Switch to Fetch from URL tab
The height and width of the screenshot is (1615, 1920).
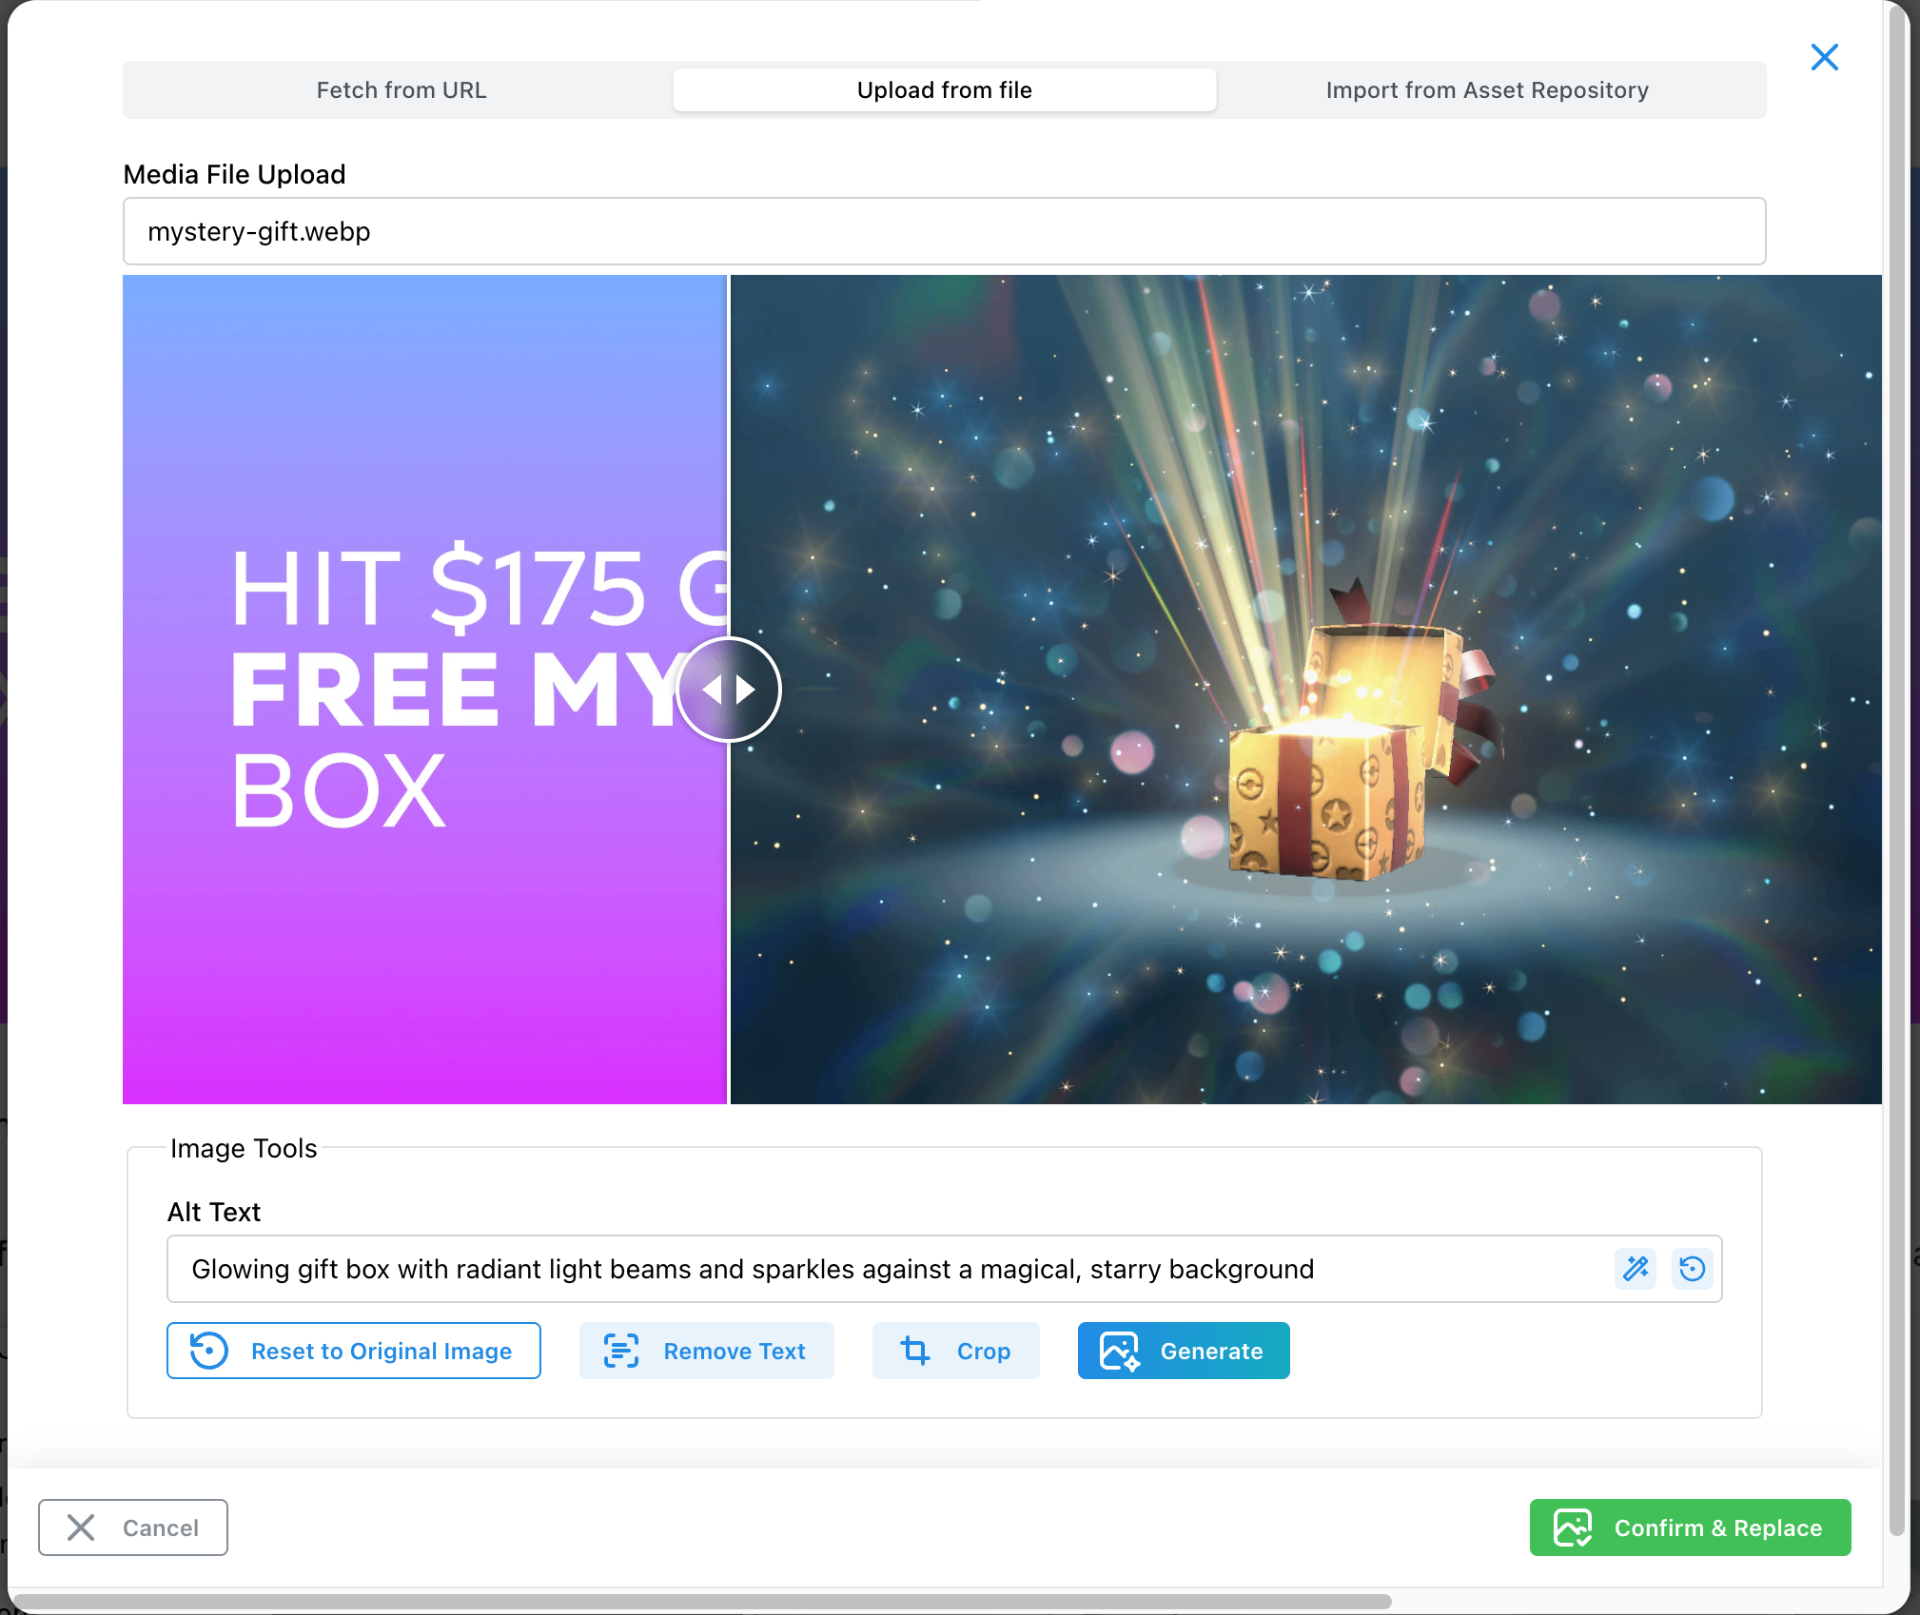(401, 90)
